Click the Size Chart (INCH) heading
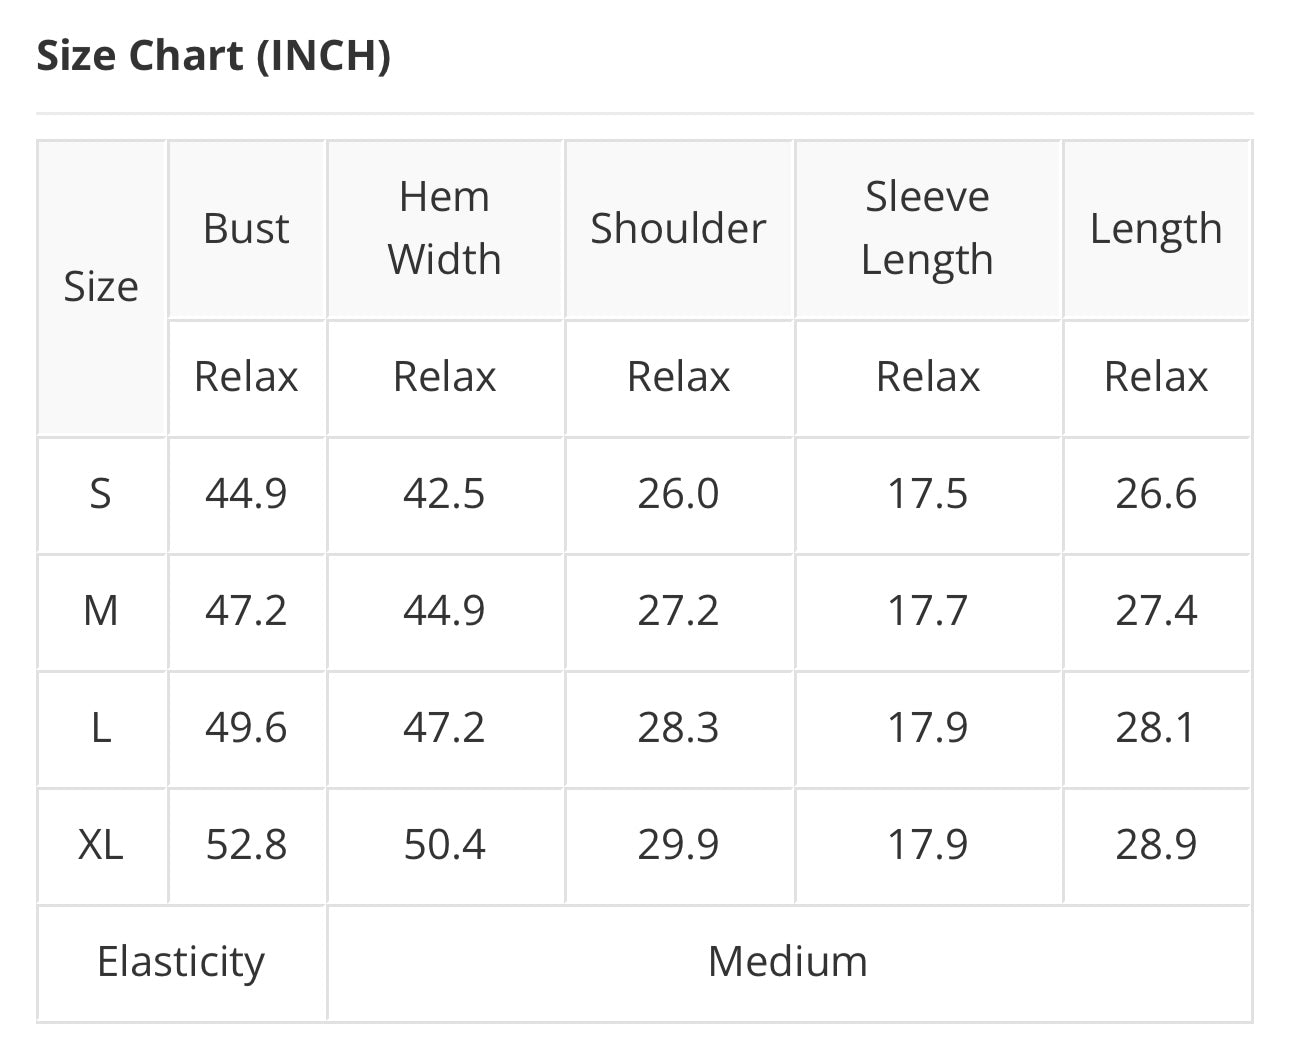This screenshot has width=1290, height=1059. [x=213, y=55]
